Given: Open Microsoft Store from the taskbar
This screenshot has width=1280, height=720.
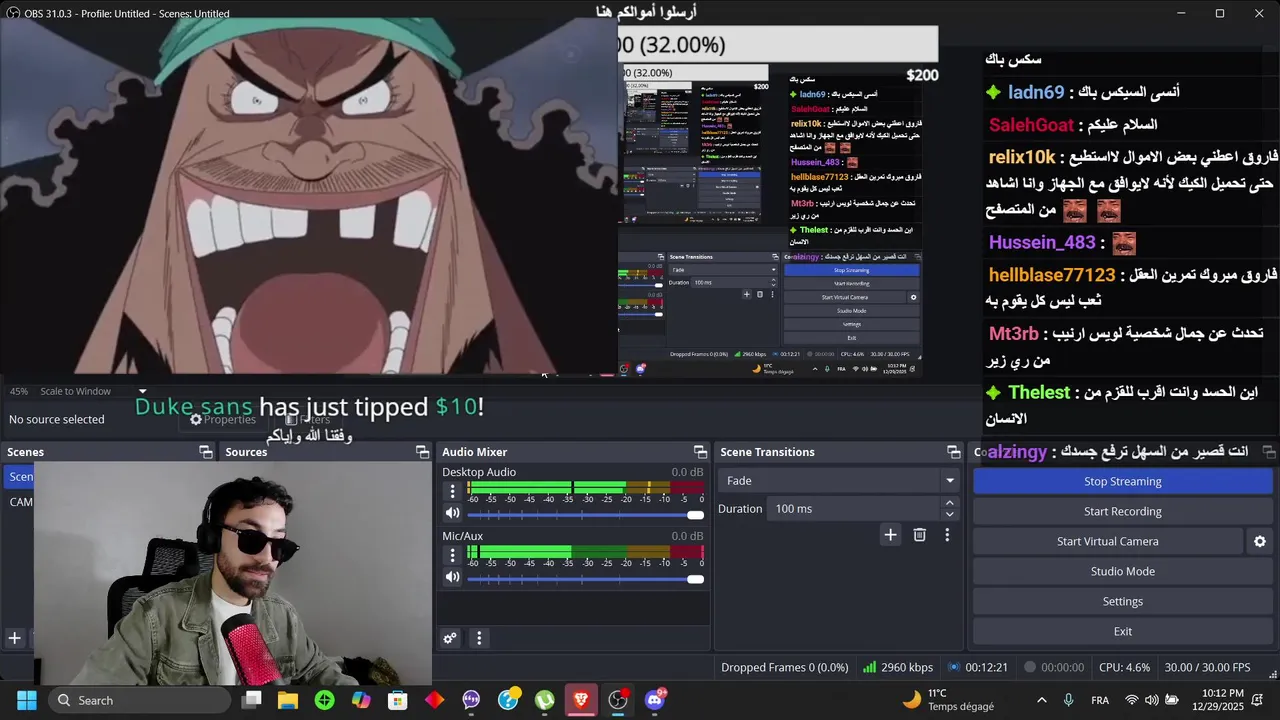Looking at the screenshot, I should click(x=398, y=700).
